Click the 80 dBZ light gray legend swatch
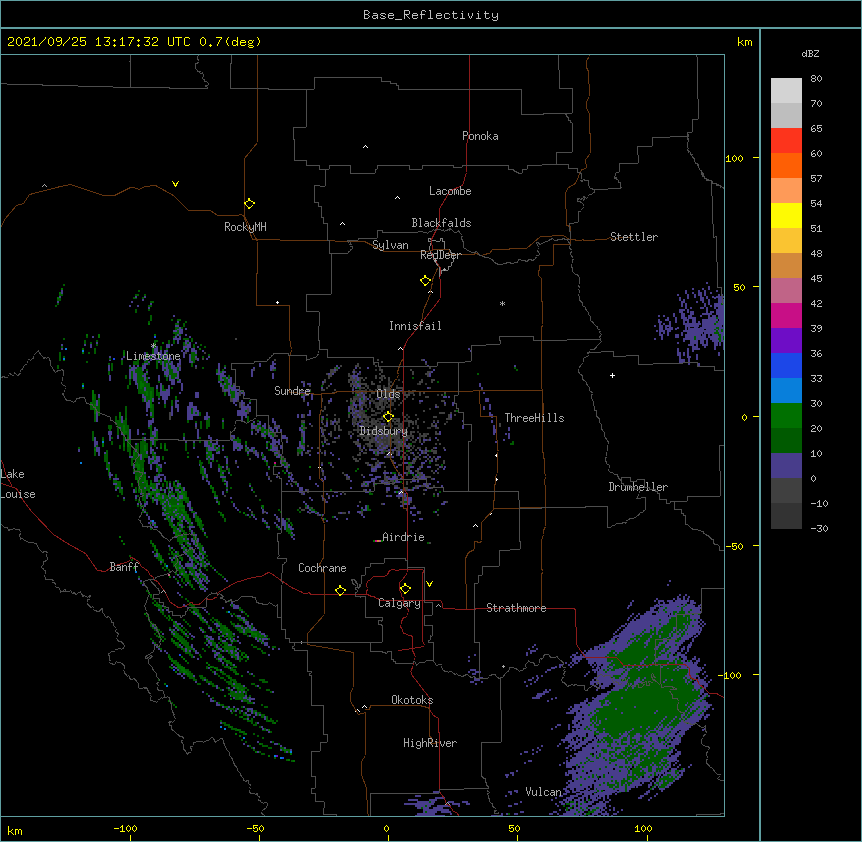Screen dimensions: 862x842 click(786, 90)
